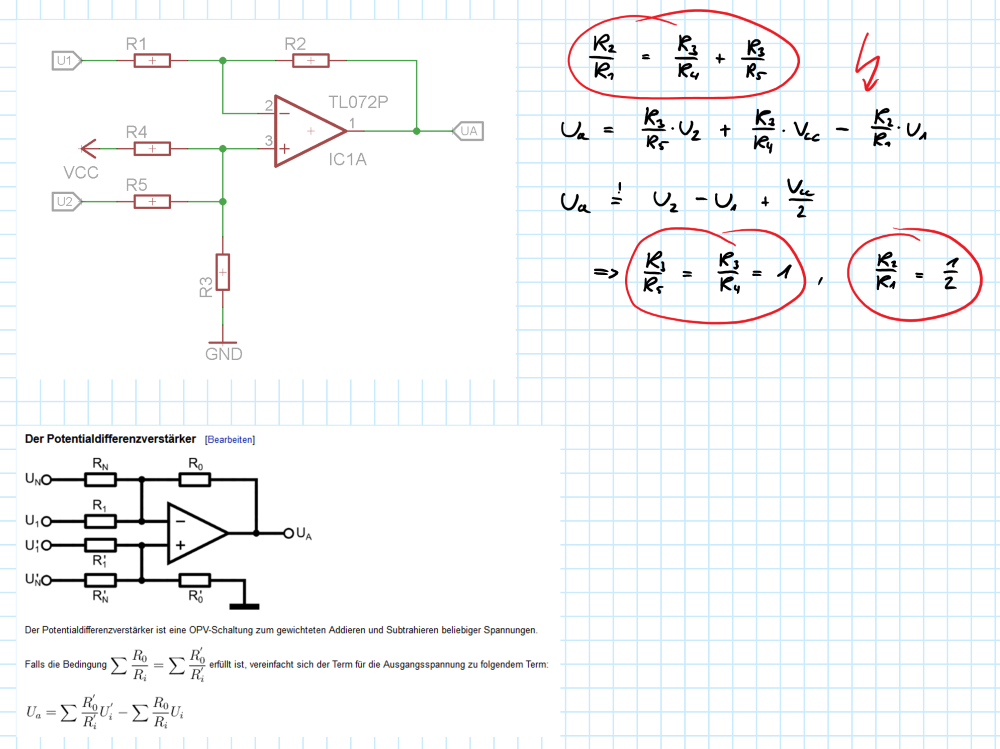The image size is (1000, 749).
Task: Click the op-amp in the Potentialdifferenzverstärker diagram
Action: coord(197,533)
